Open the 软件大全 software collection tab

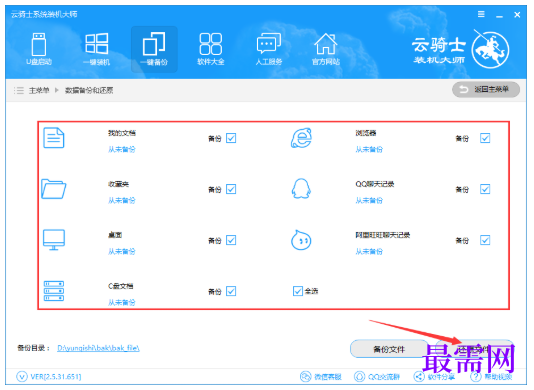211,49
